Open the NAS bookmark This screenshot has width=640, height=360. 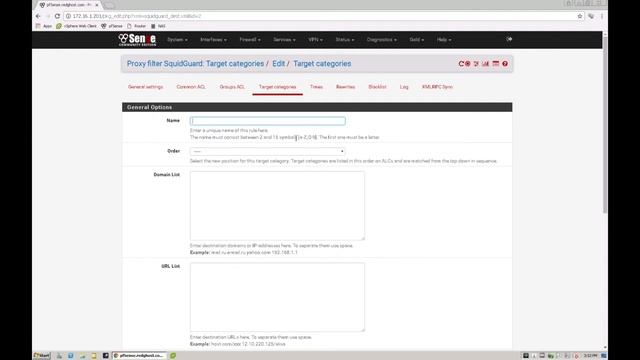(158, 26)
